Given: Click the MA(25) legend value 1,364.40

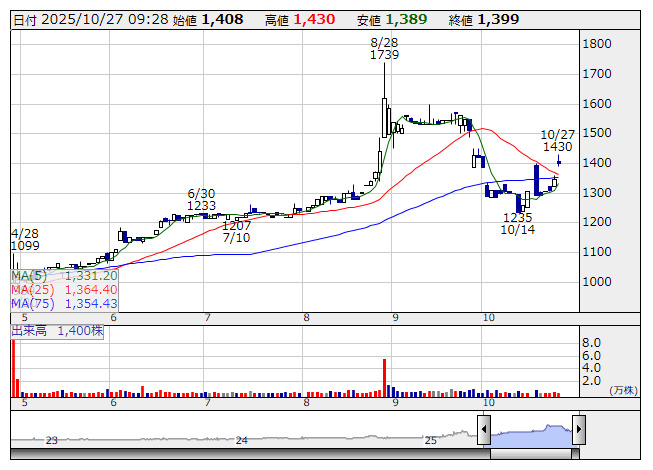Looking at the screenshot, I should click(x=91, y=289).
